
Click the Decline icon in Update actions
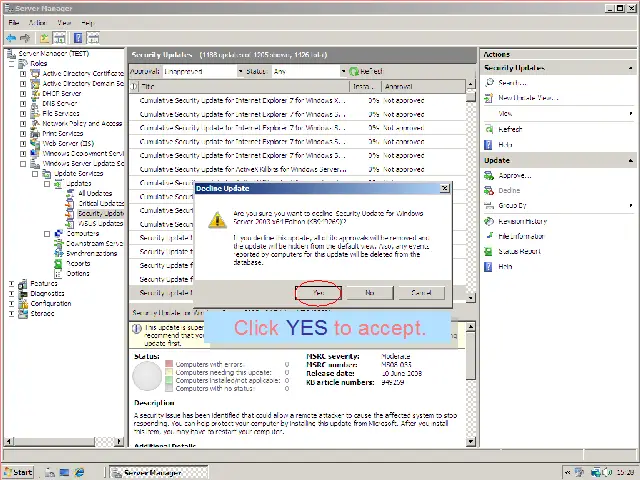489,191
